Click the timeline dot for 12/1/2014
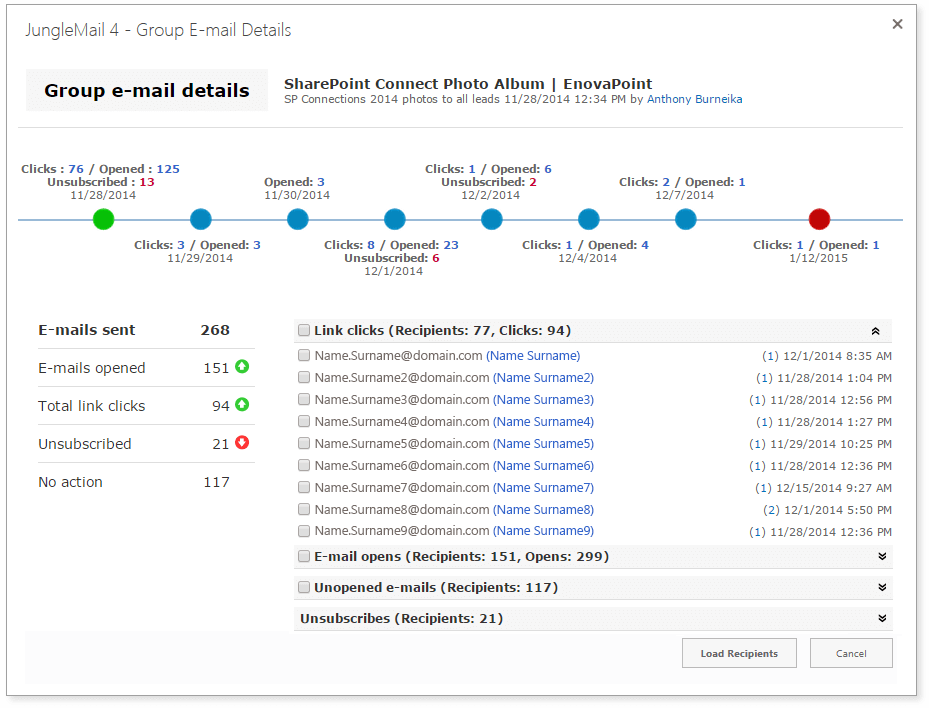 [x=394, y=219]
